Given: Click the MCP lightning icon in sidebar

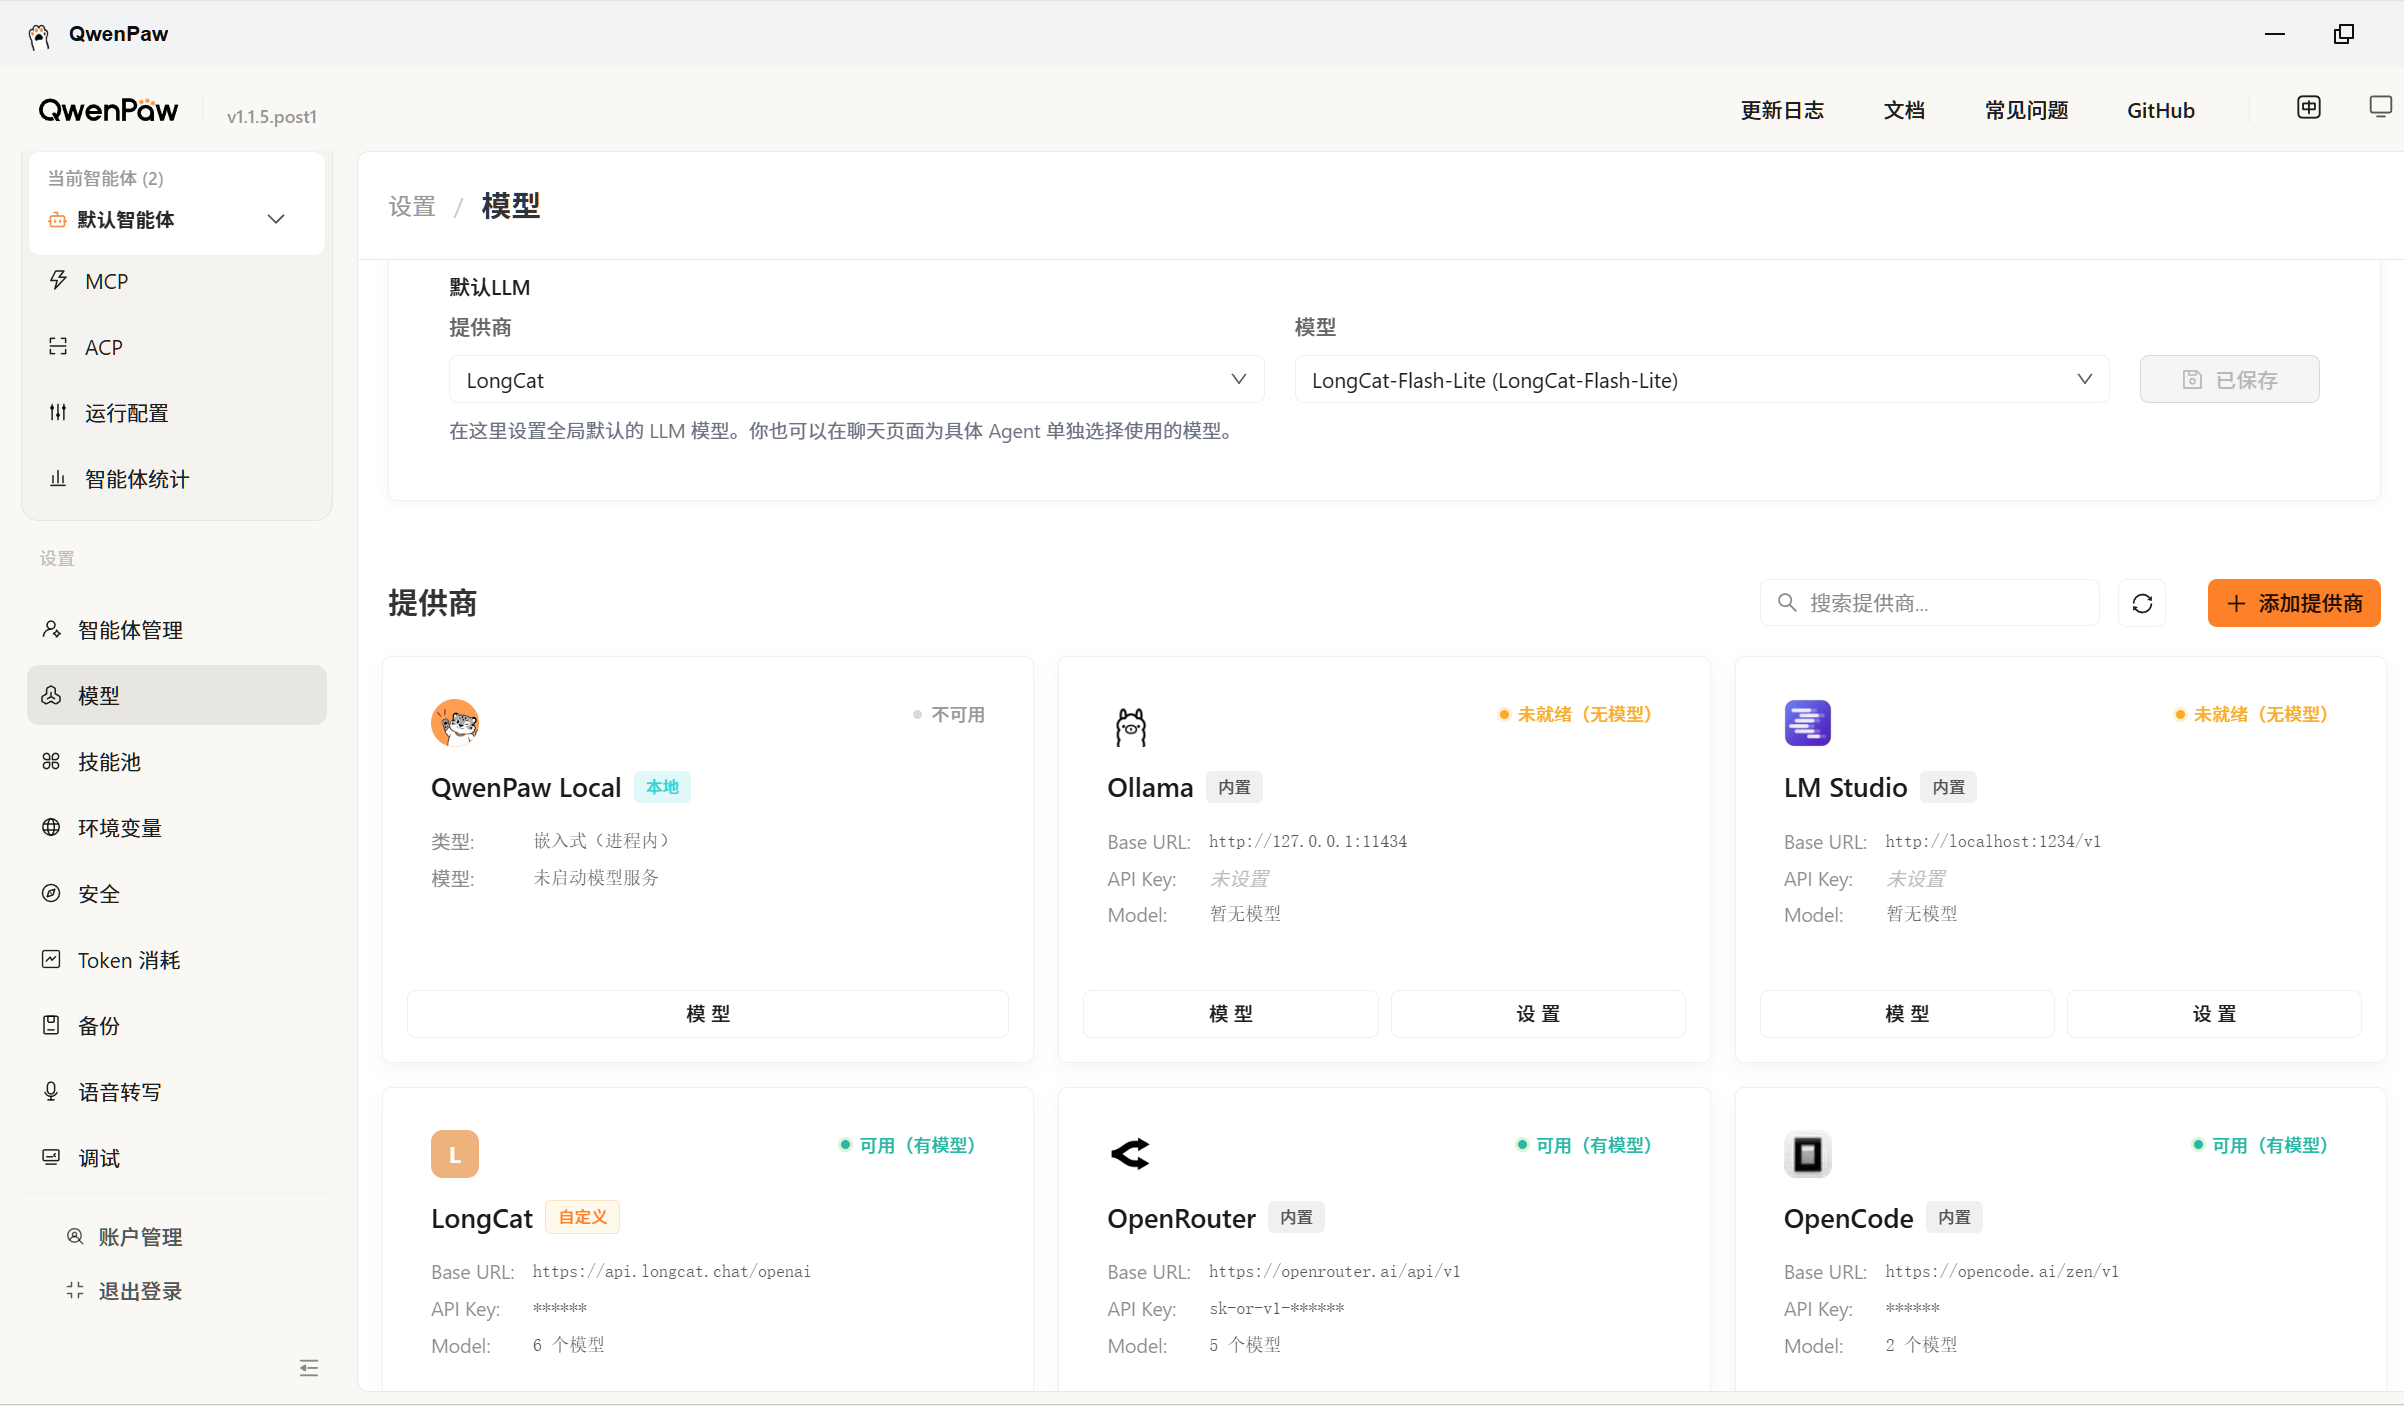Looking at the screenshot, I should pyautogui.click(x=58, y=280).
